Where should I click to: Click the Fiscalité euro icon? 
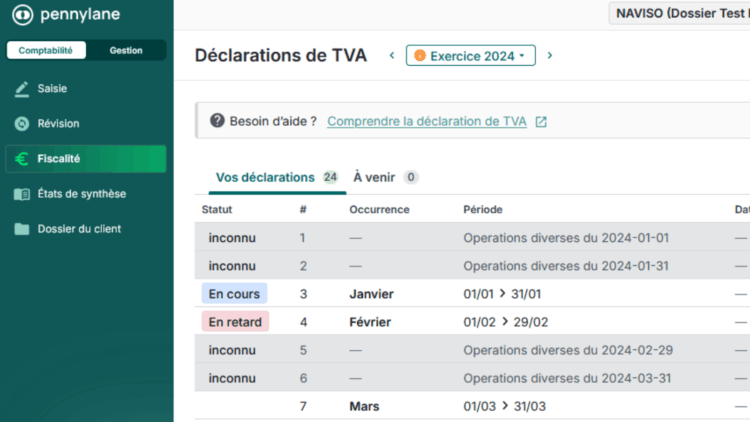[21, 159]
